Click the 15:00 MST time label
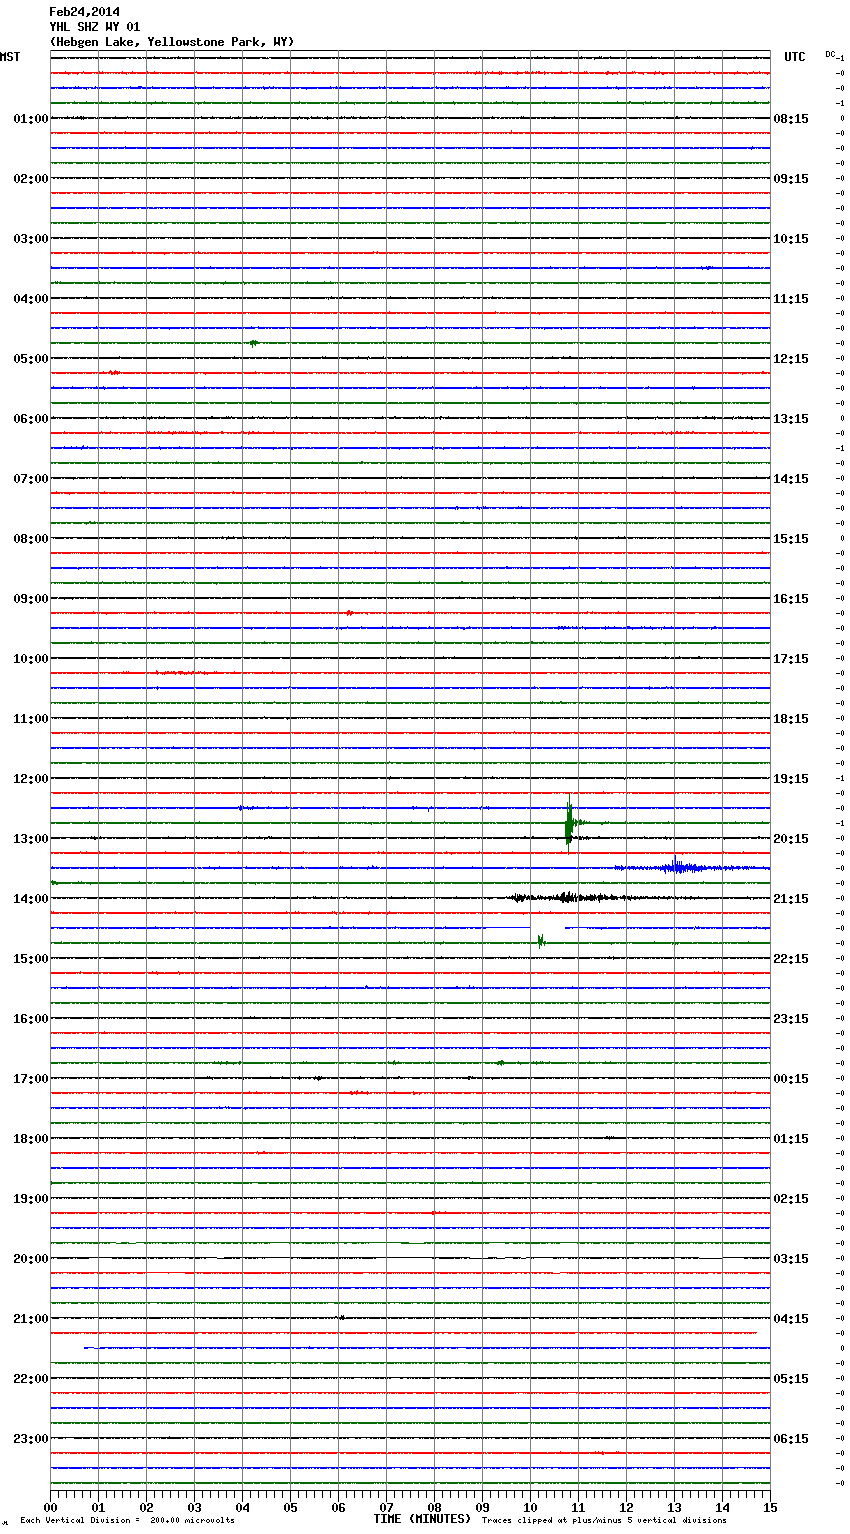 click(x=30, y=959)
